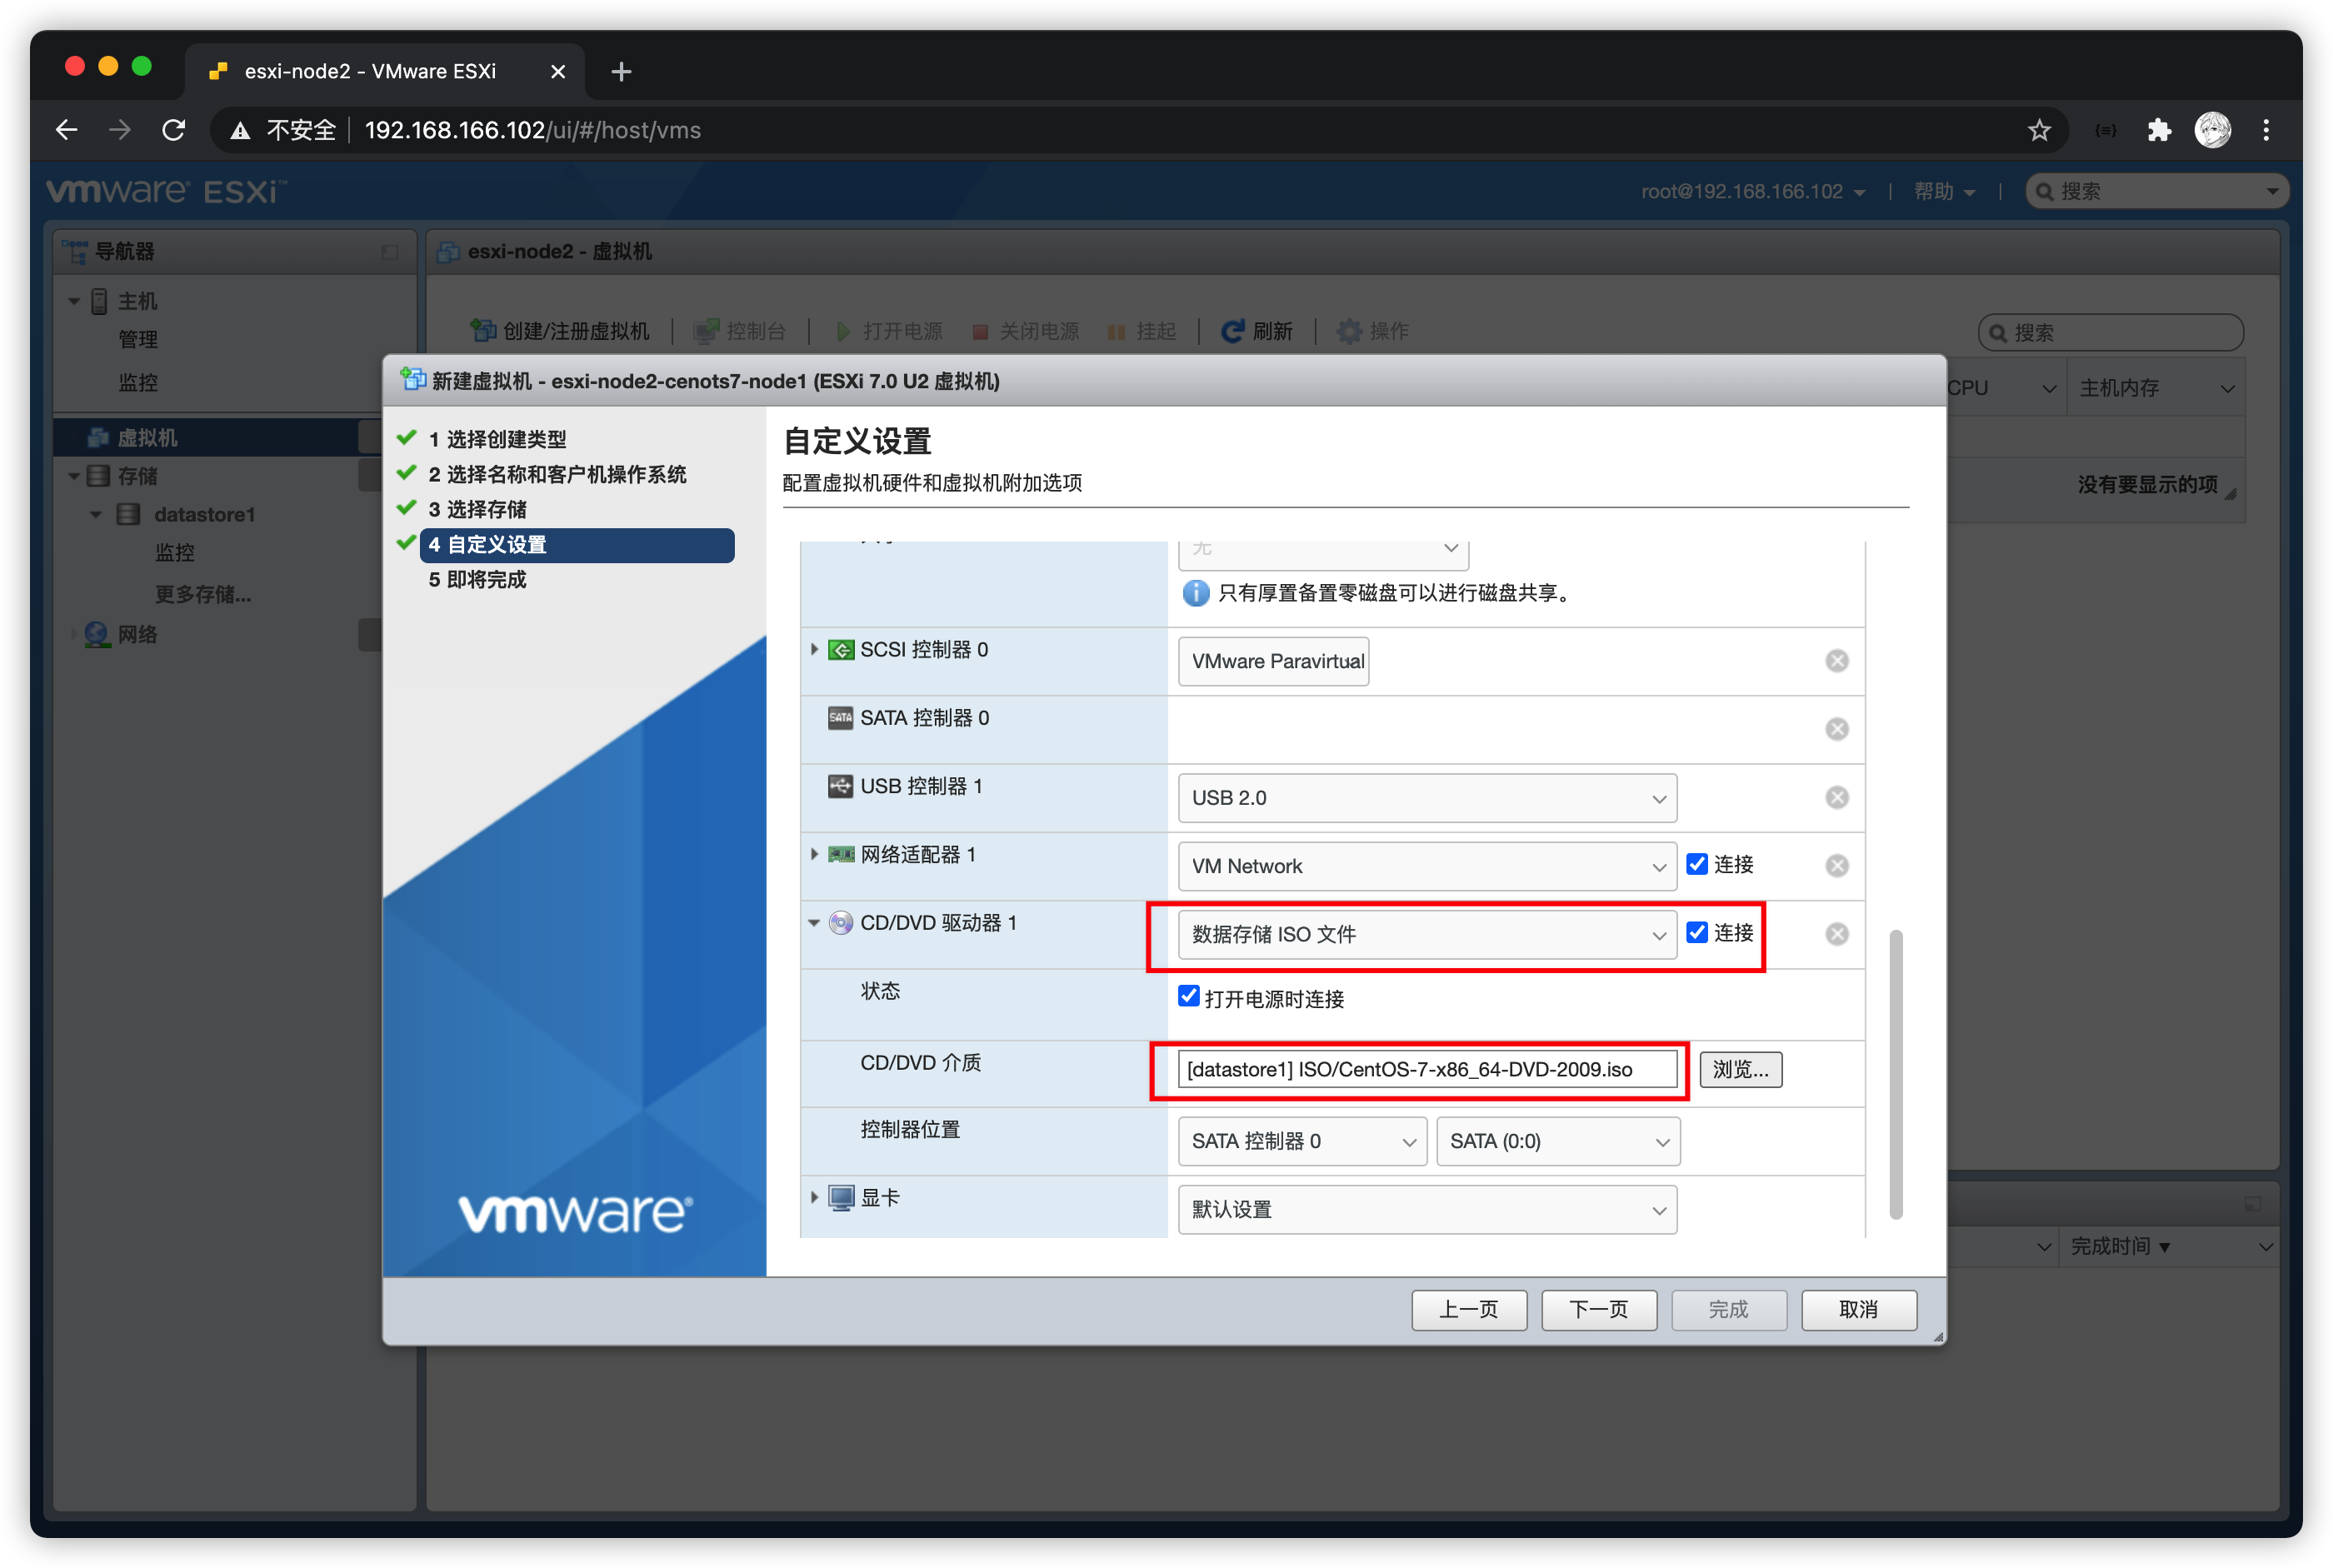Click the settings panel vertical scrollbar
The height and width of the screenshot is (1568, 2333).
pyautogui.click(x=1895, y=1074)
